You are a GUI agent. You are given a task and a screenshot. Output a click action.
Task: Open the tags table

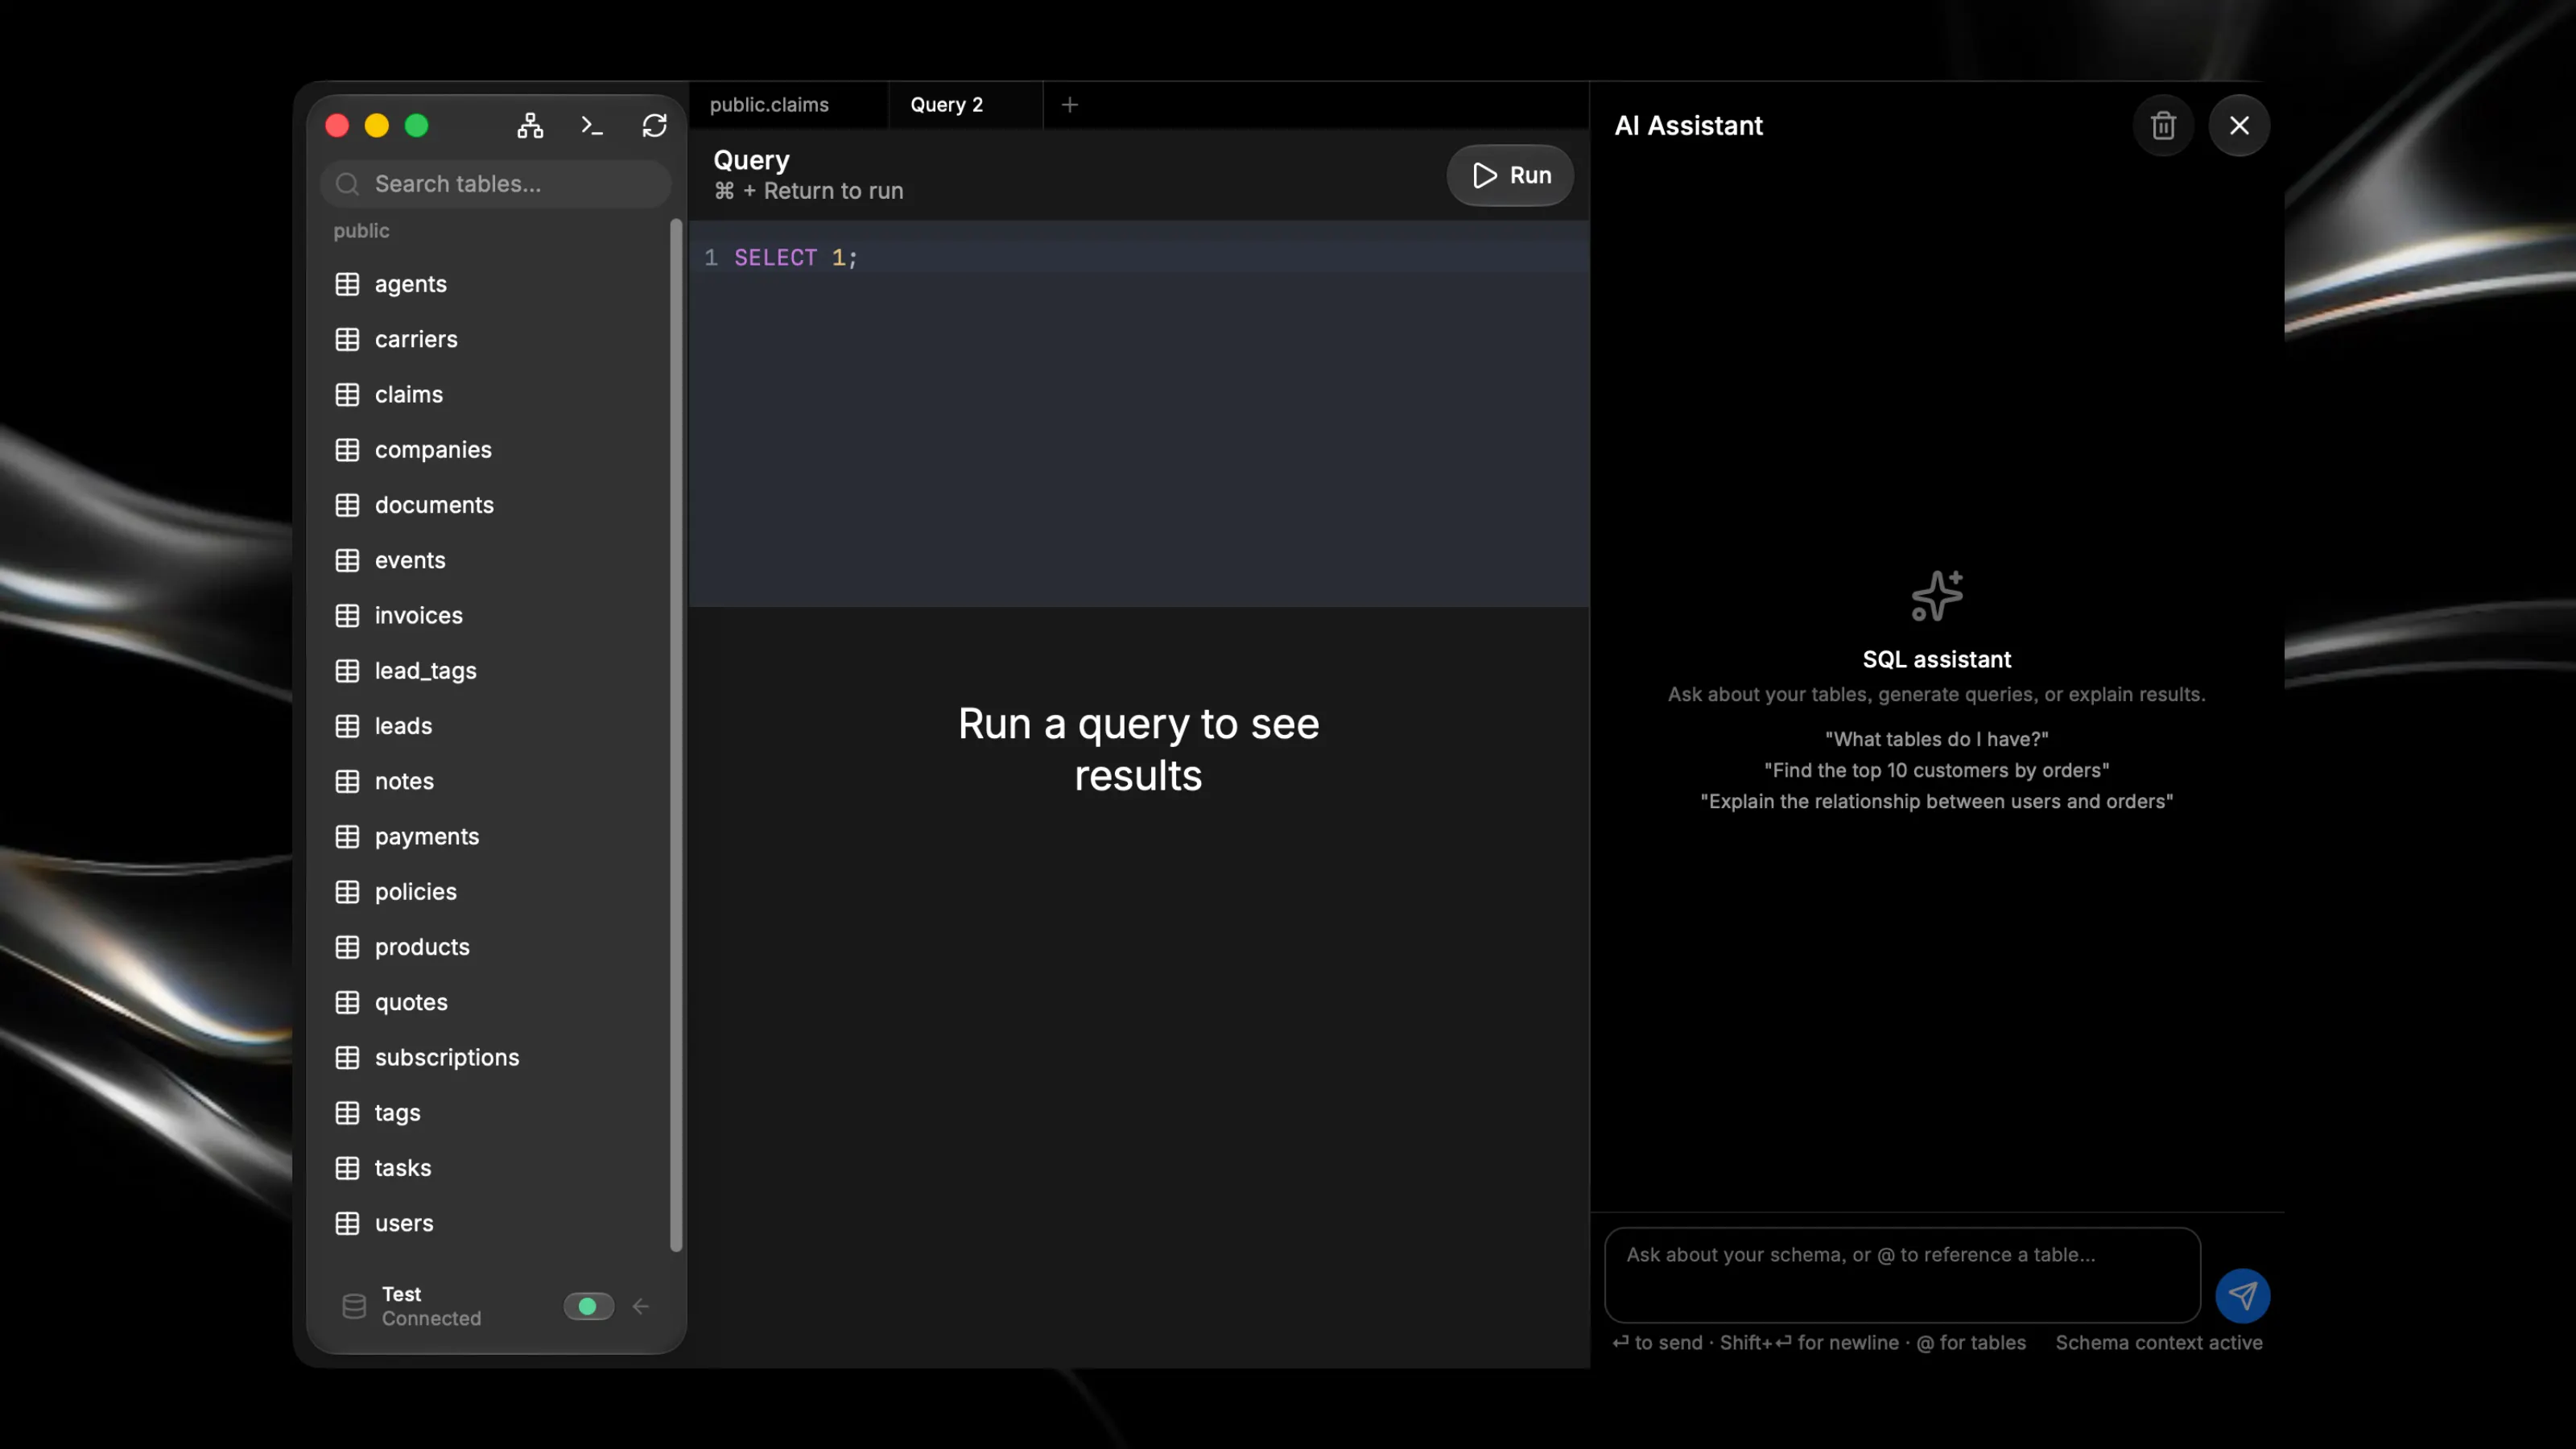click(x=495, y=1112)
